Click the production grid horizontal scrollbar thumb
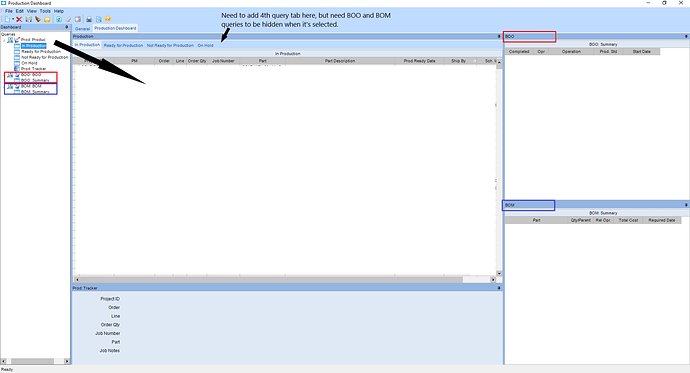 [x=271, y=279]
